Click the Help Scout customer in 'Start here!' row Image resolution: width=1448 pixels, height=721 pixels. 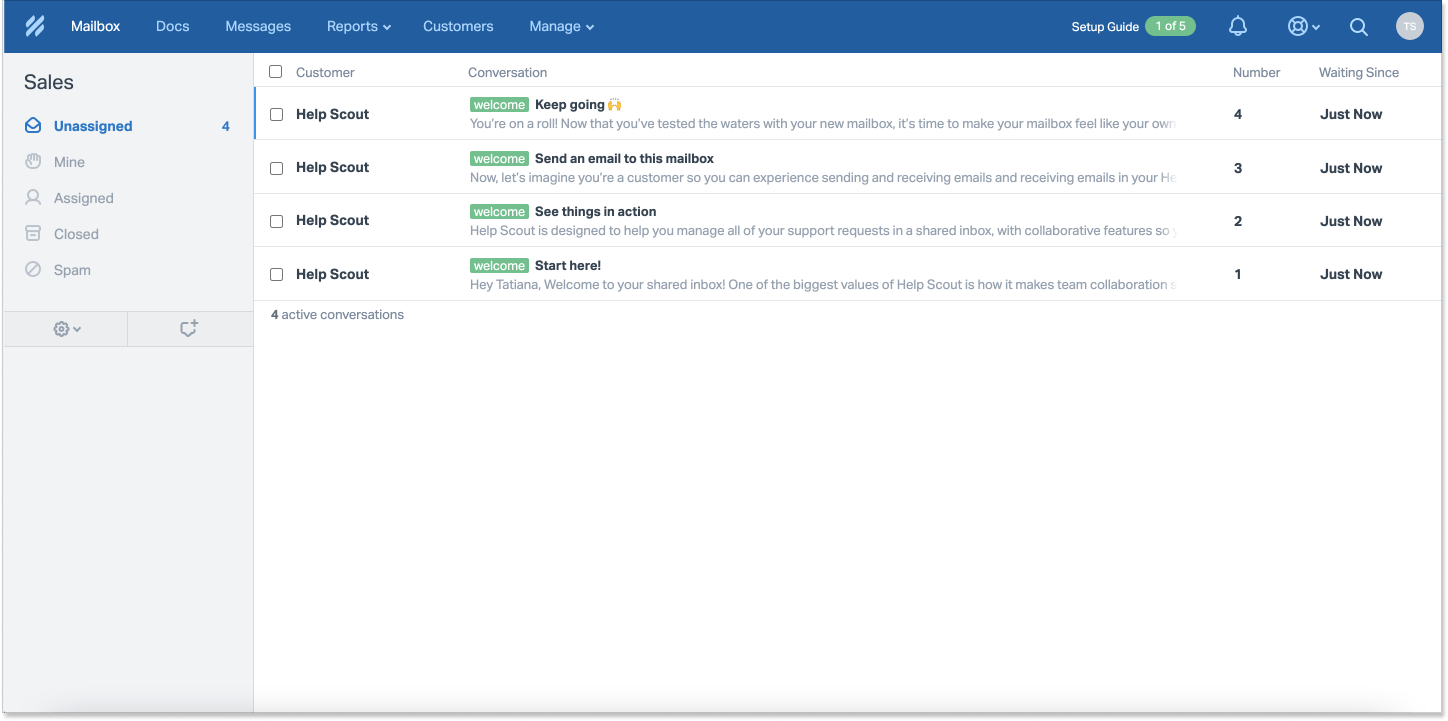click(x=332, y=274)
